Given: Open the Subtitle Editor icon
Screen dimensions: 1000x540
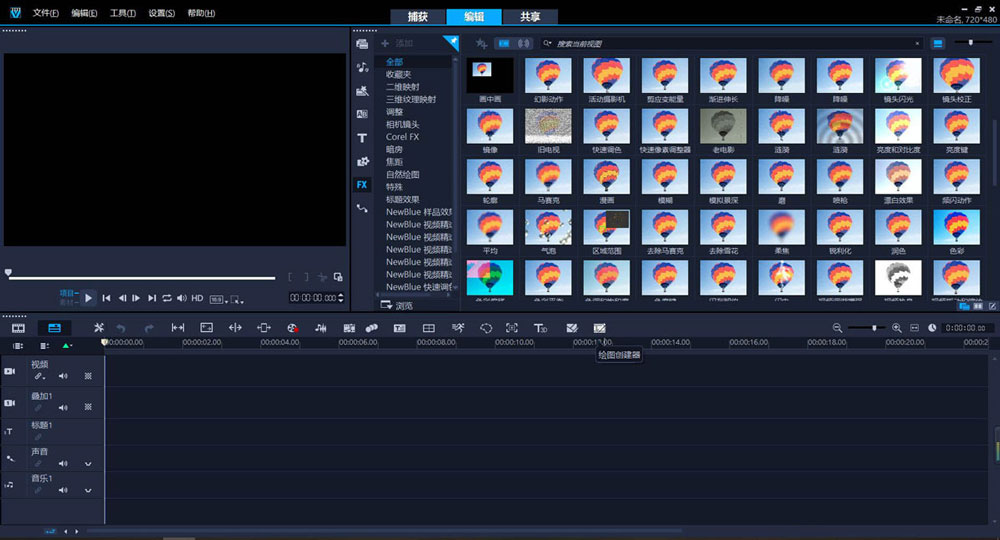Looking at the screenshot, I should click(x=400, y=328).
